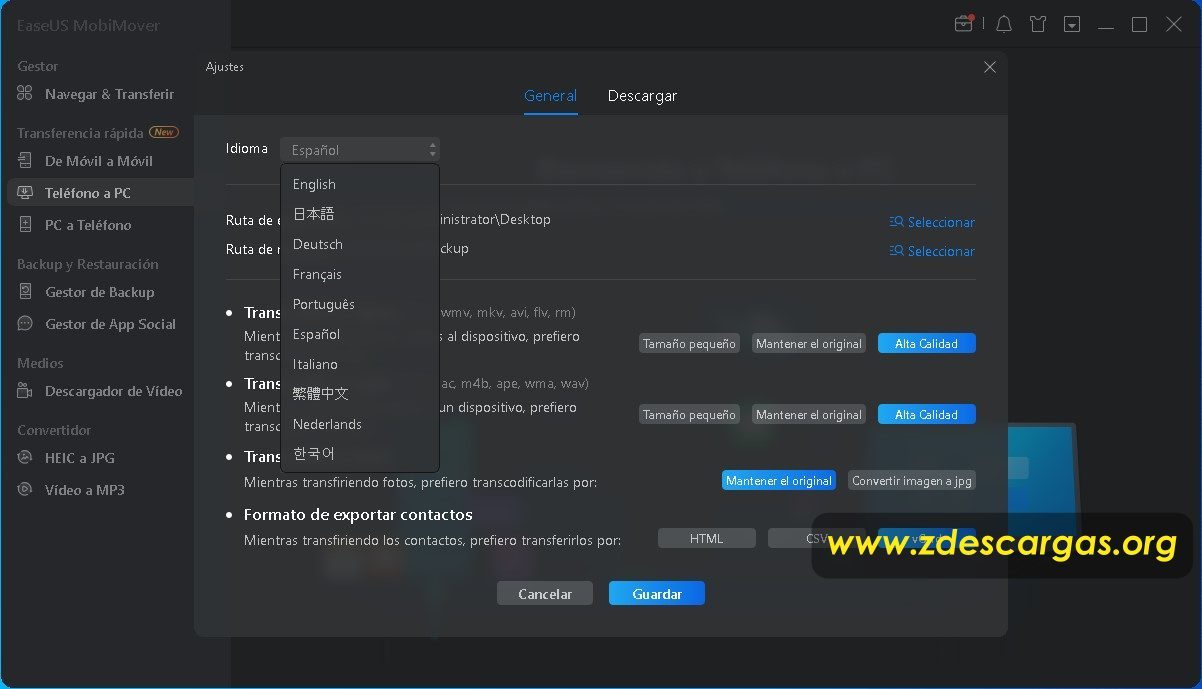Screen dimensions: 1202x689
Task: Click the Guardar button
Action: click(x=657, y=594)
